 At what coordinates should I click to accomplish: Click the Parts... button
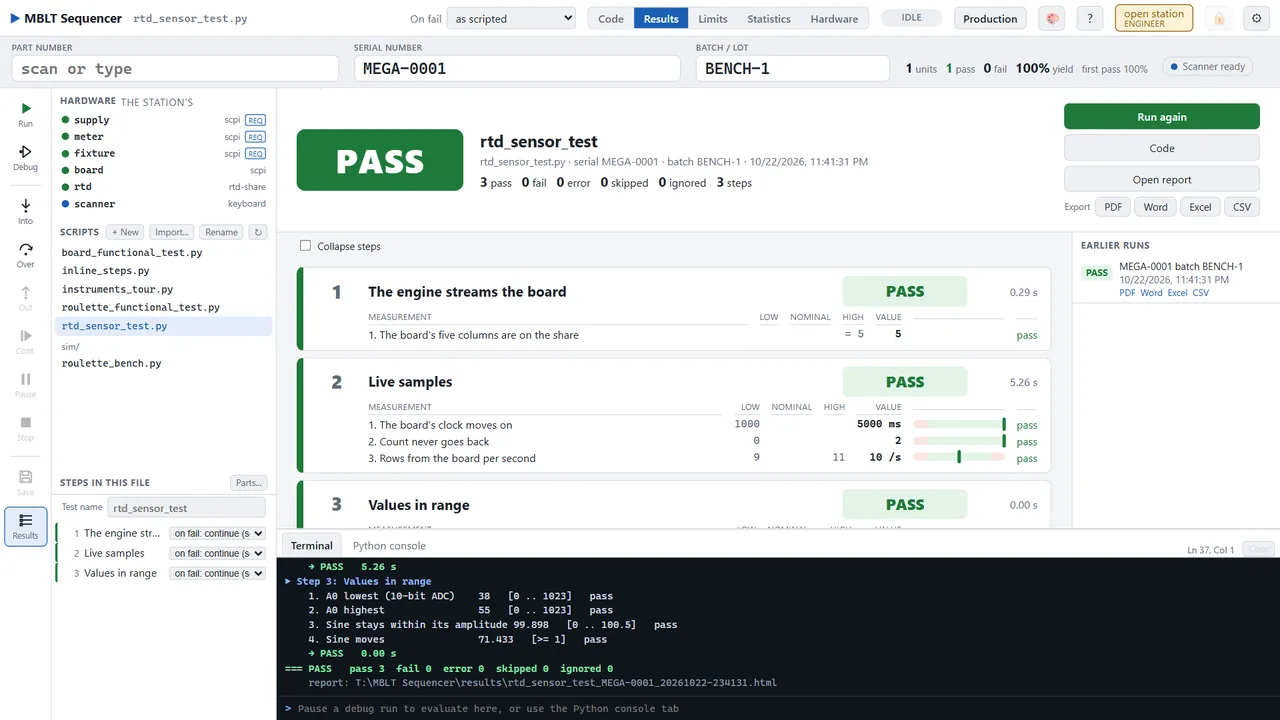point(248,483)
